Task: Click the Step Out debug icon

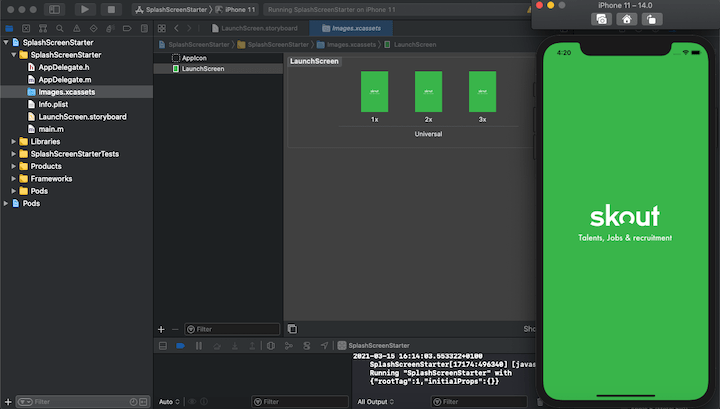Action: pyautogui.click(x=252, y=346)
